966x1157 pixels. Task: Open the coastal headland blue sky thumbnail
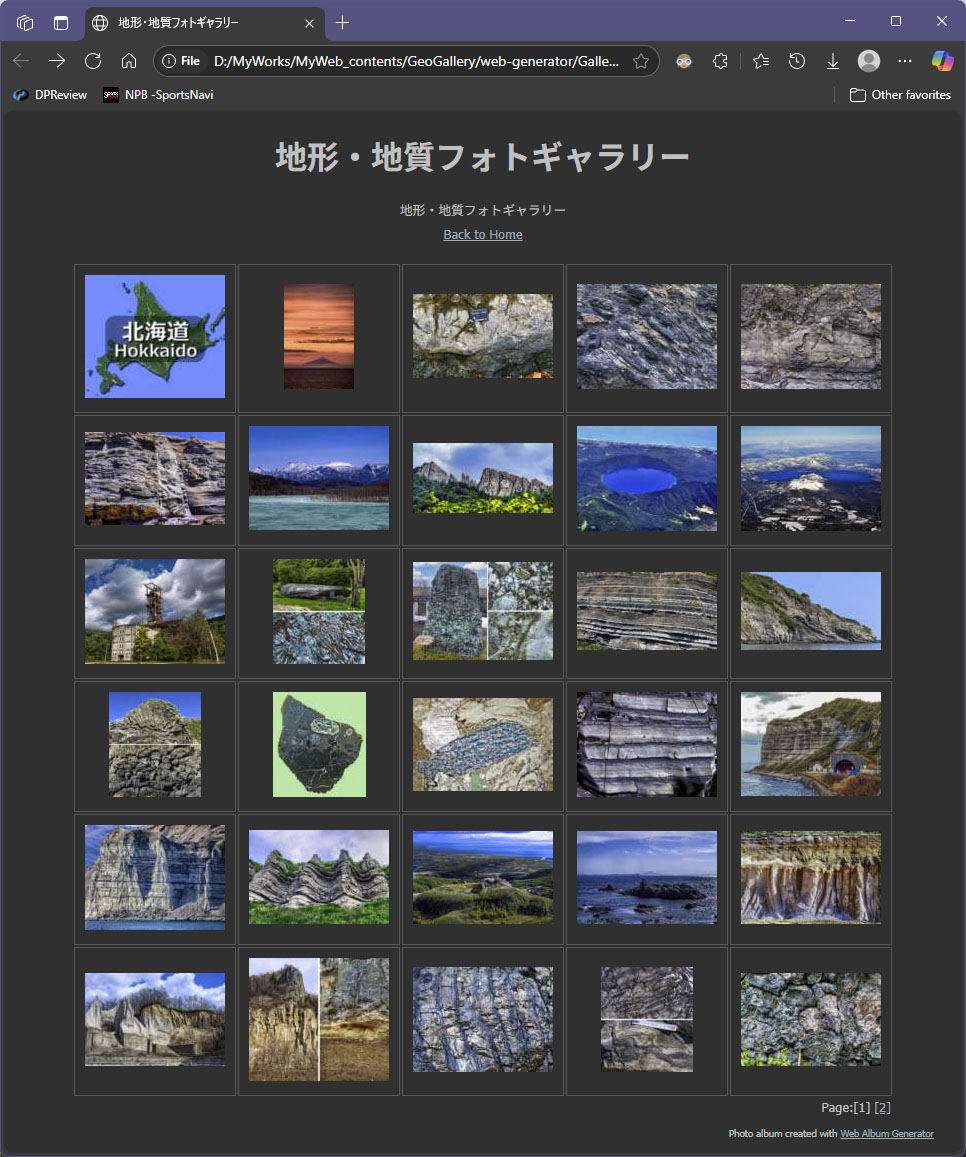pos(810,611)
